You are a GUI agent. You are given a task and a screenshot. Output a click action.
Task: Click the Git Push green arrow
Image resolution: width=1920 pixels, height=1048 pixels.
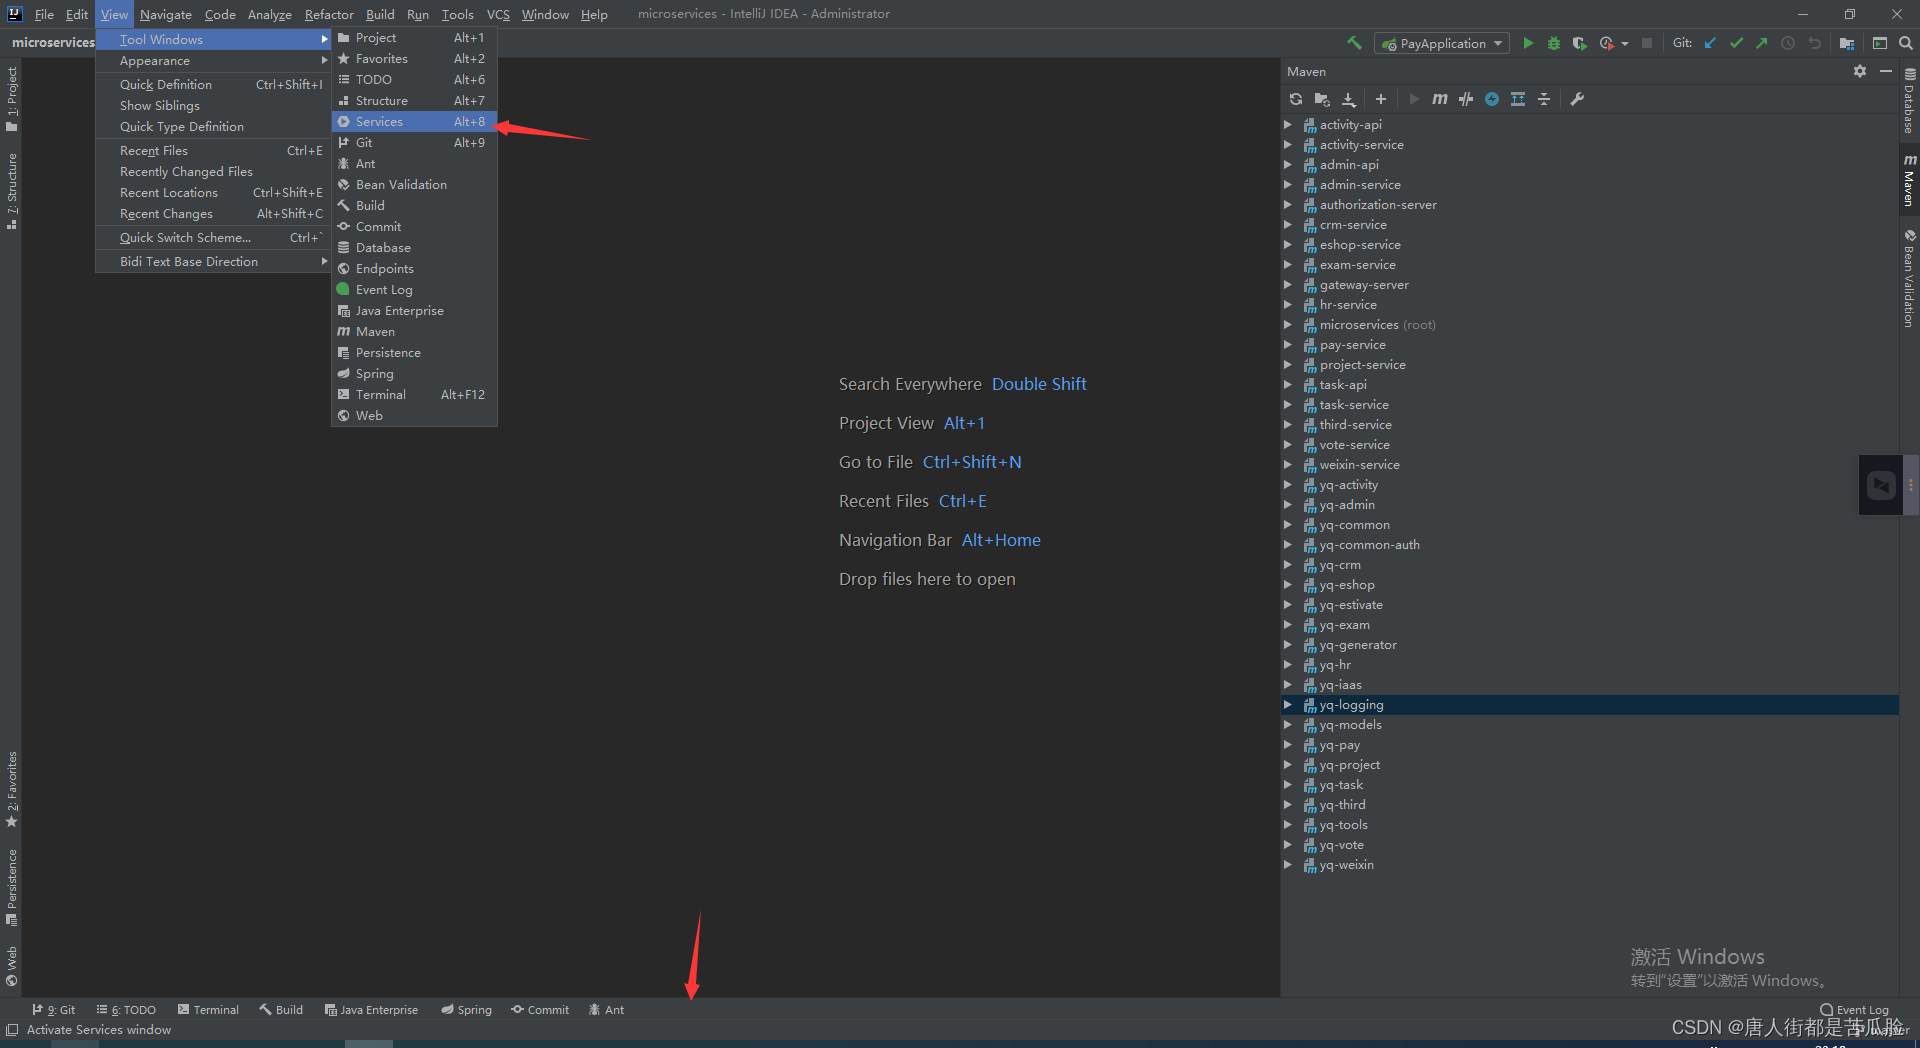click(1762, 43)
